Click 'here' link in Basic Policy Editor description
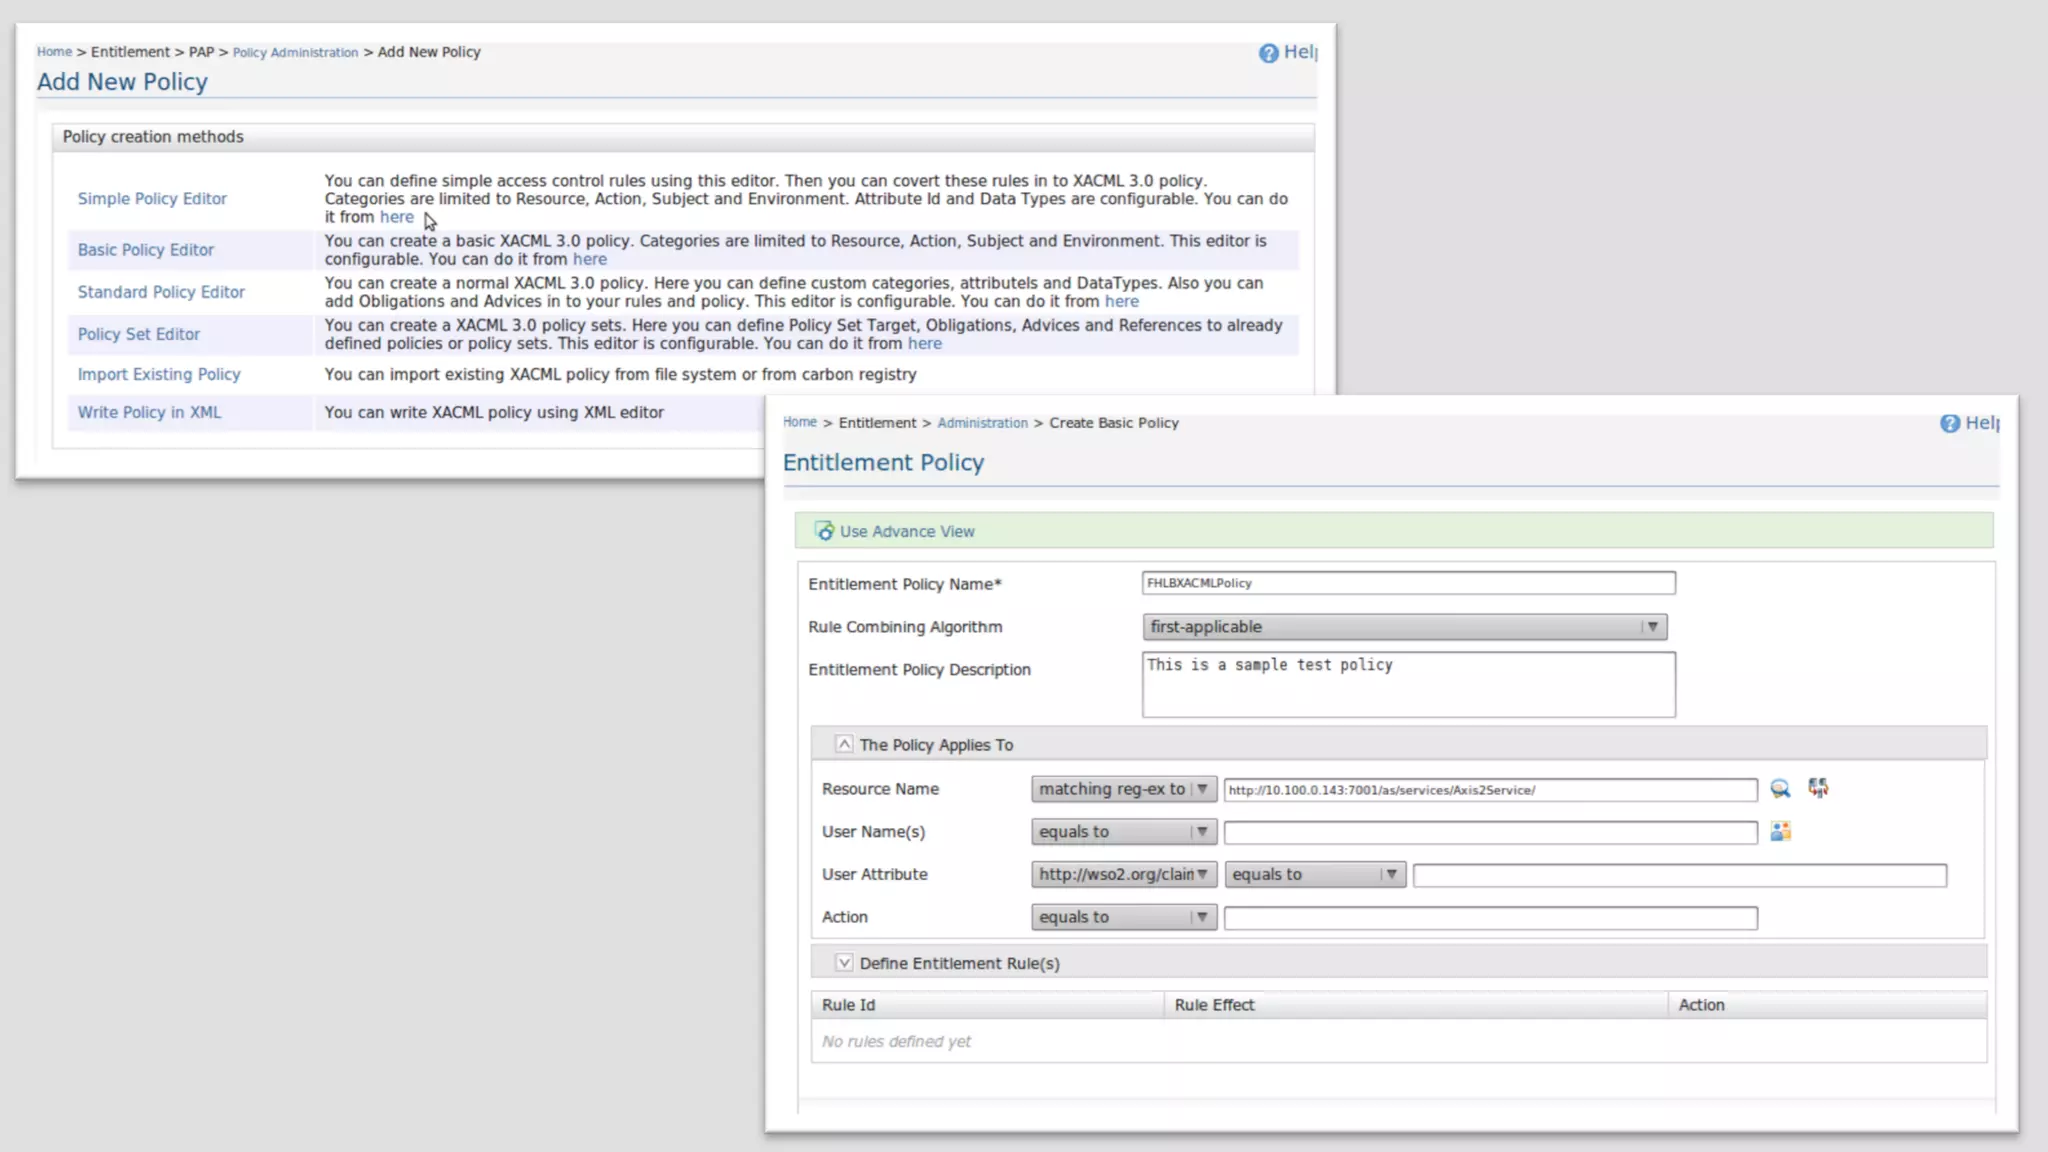The width and height of the screenshot is (2048, 1152). (x=590, y=259)
